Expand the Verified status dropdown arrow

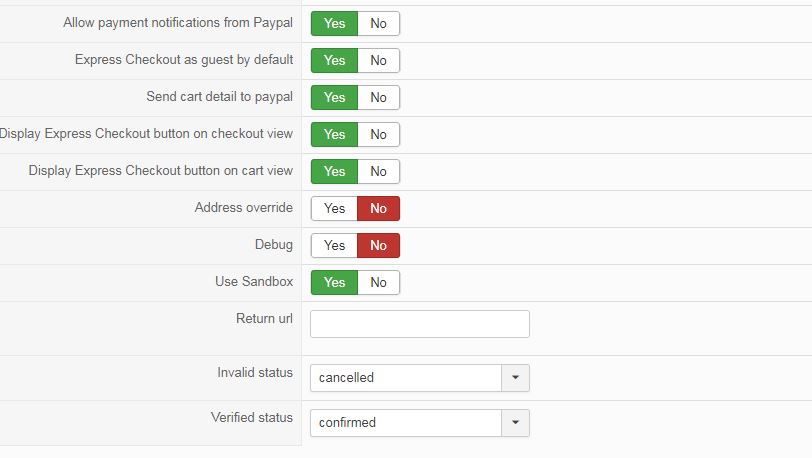[x=515, y=423]
